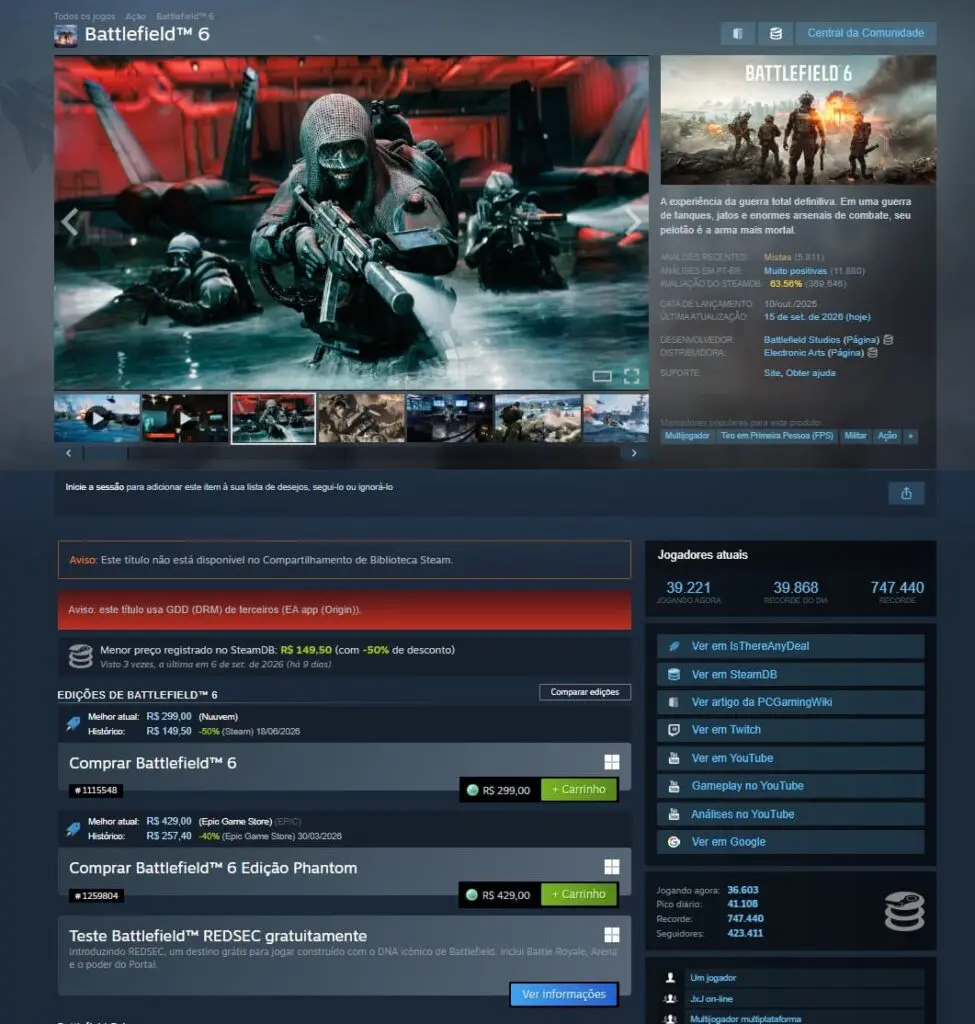Image resolution: width=975 pixels, height=1024 pixels.
Task: Select the beach battle screenshot thumbnail
Action: [537, 418]
